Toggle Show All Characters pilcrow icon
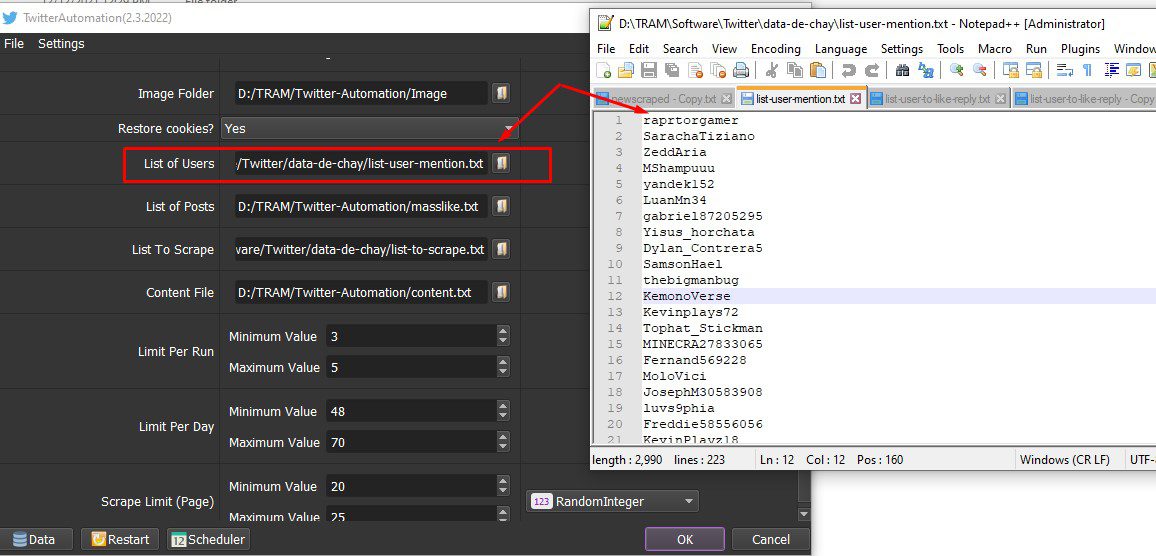 (1087, 71)
